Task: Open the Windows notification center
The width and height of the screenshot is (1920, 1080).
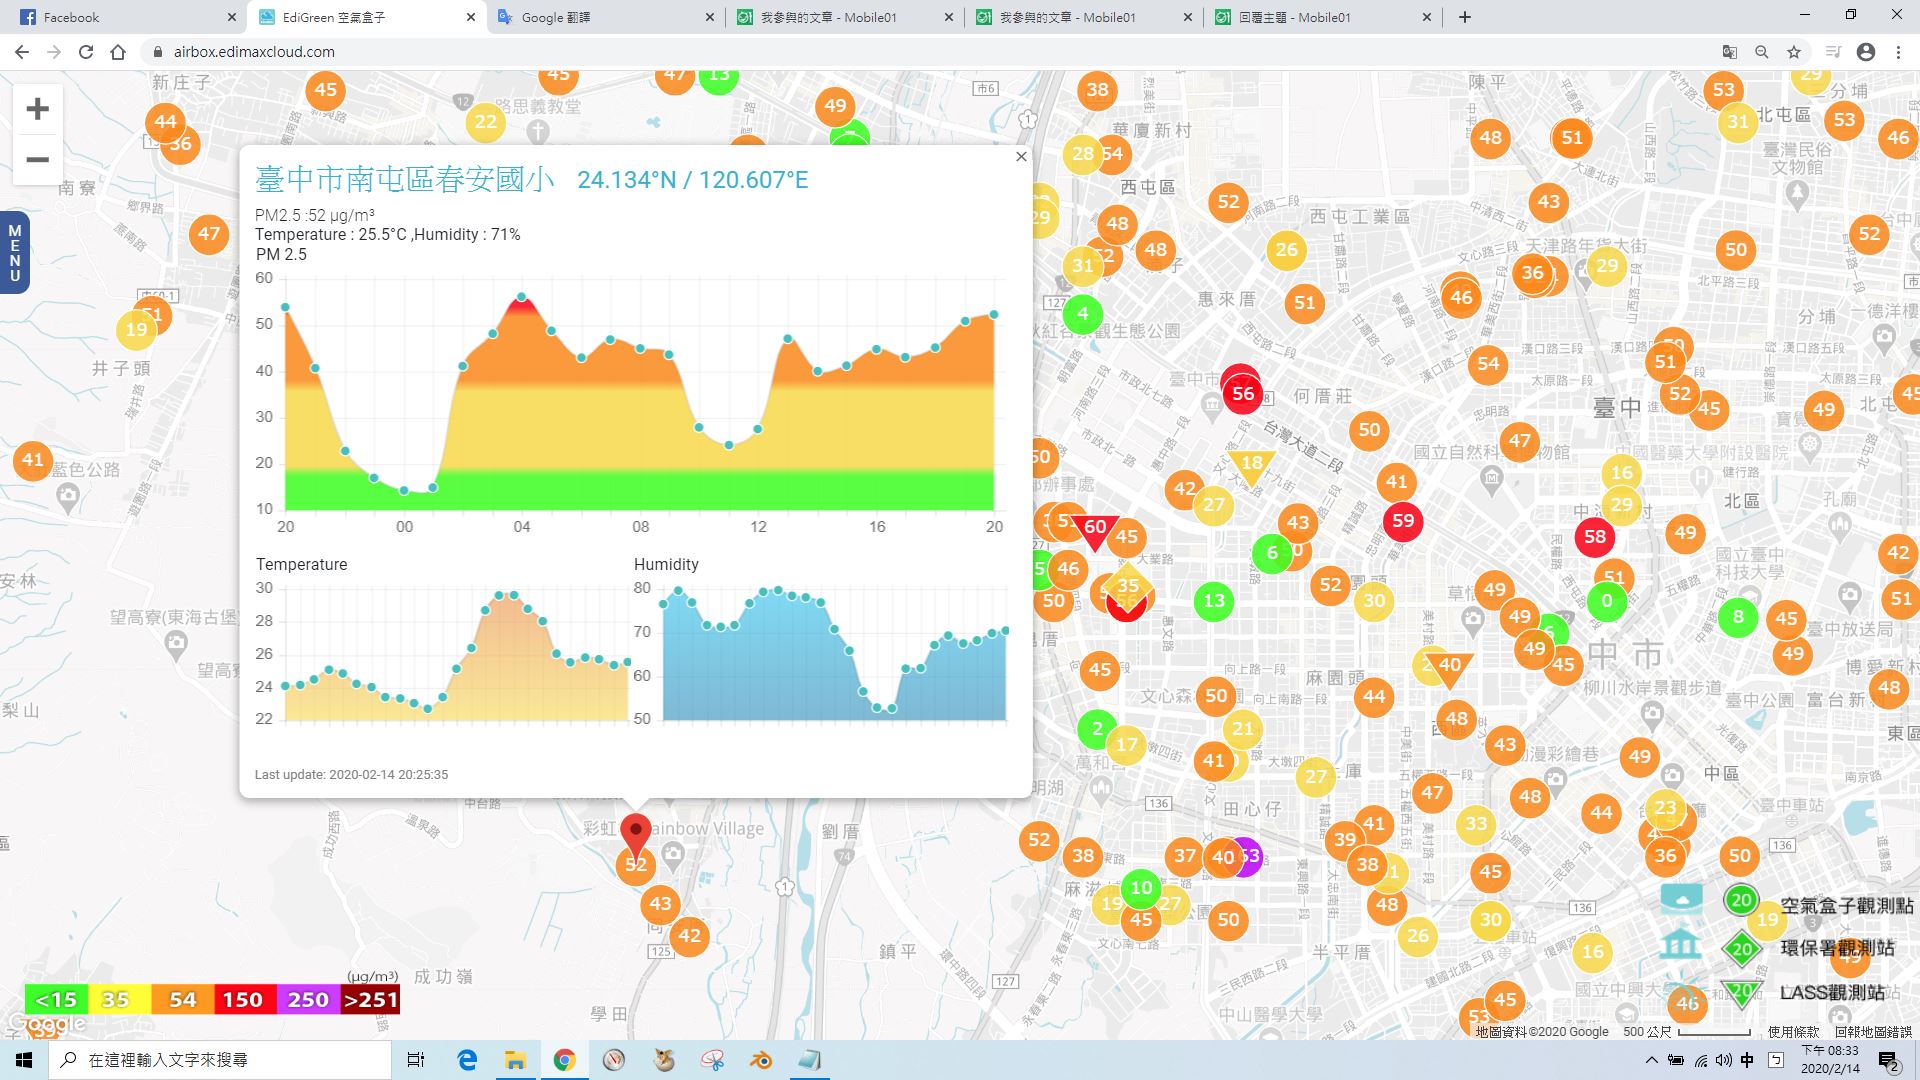Action: [x=1889, y=1061]
